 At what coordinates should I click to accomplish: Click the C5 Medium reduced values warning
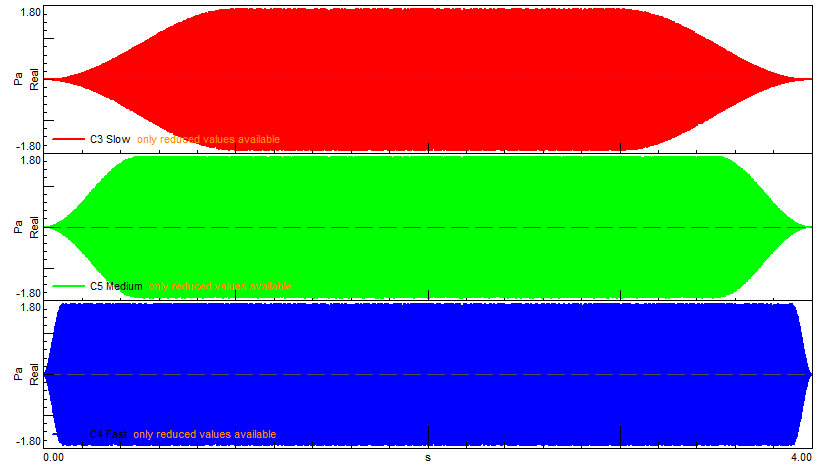220,286
